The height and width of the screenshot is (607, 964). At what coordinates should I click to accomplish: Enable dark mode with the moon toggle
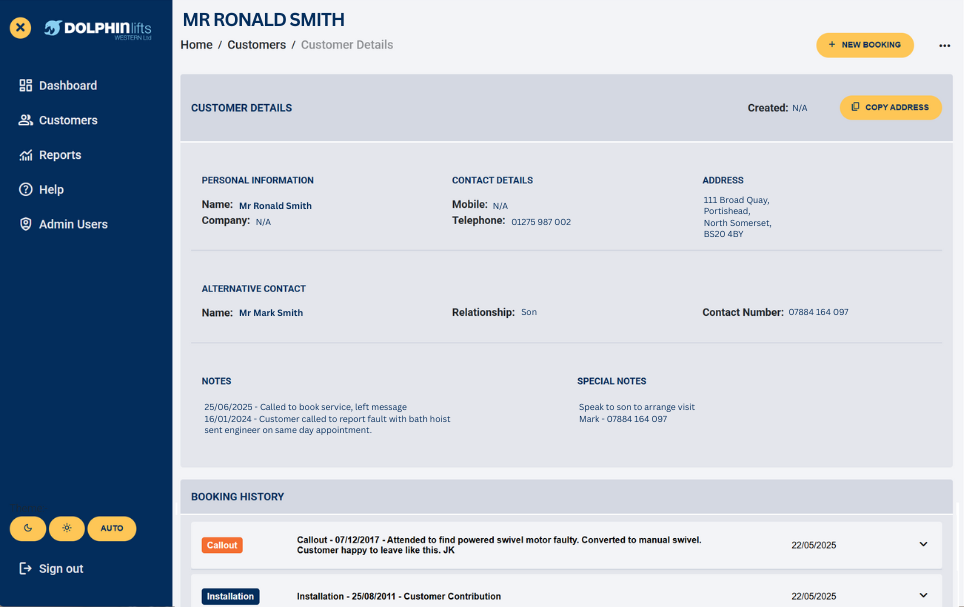pyautogui.click(x=27, y=528)
